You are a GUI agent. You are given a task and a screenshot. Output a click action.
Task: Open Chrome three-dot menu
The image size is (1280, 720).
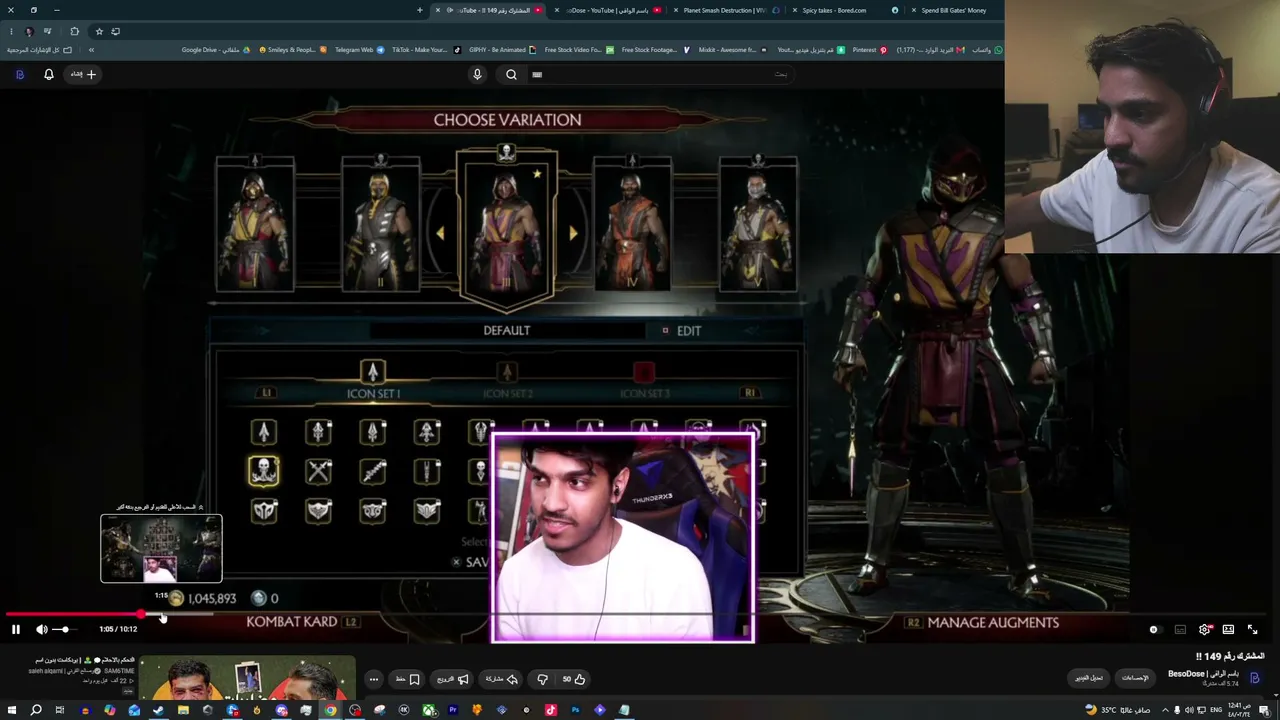[11, 31]
